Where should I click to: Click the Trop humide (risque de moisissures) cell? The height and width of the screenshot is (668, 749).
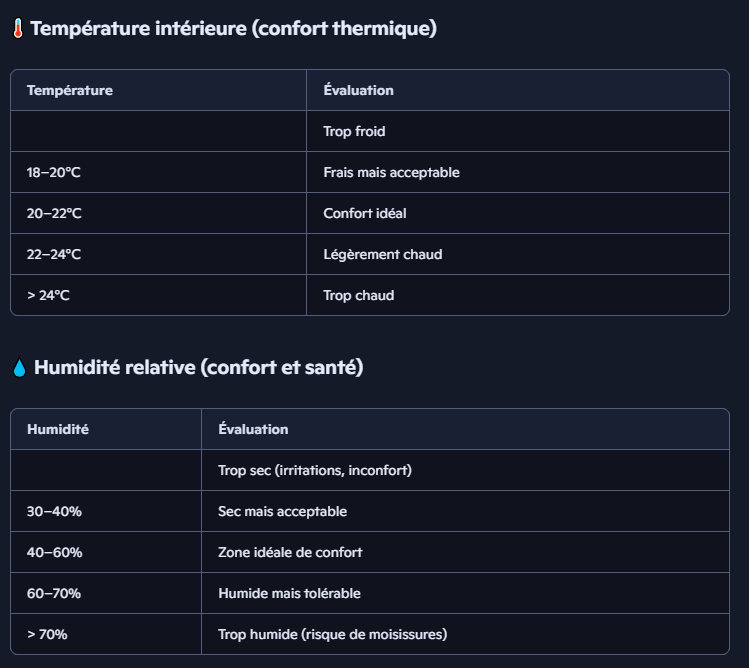pos(332,634)
